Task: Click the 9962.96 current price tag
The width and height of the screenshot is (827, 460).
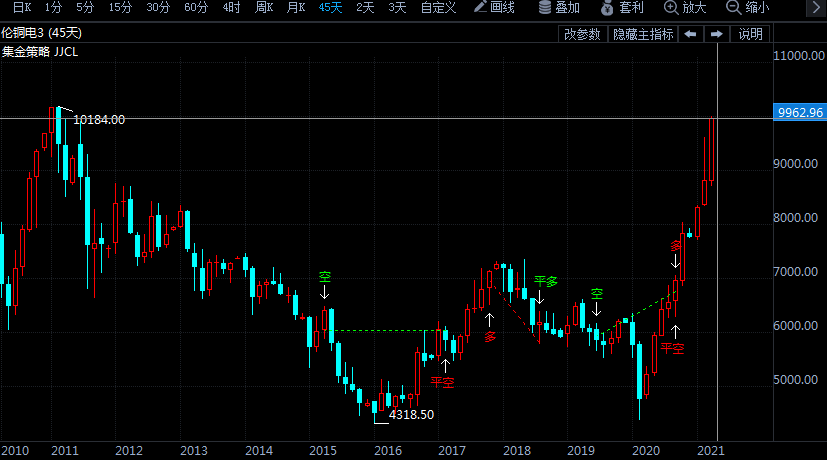Action: point(800,112)
